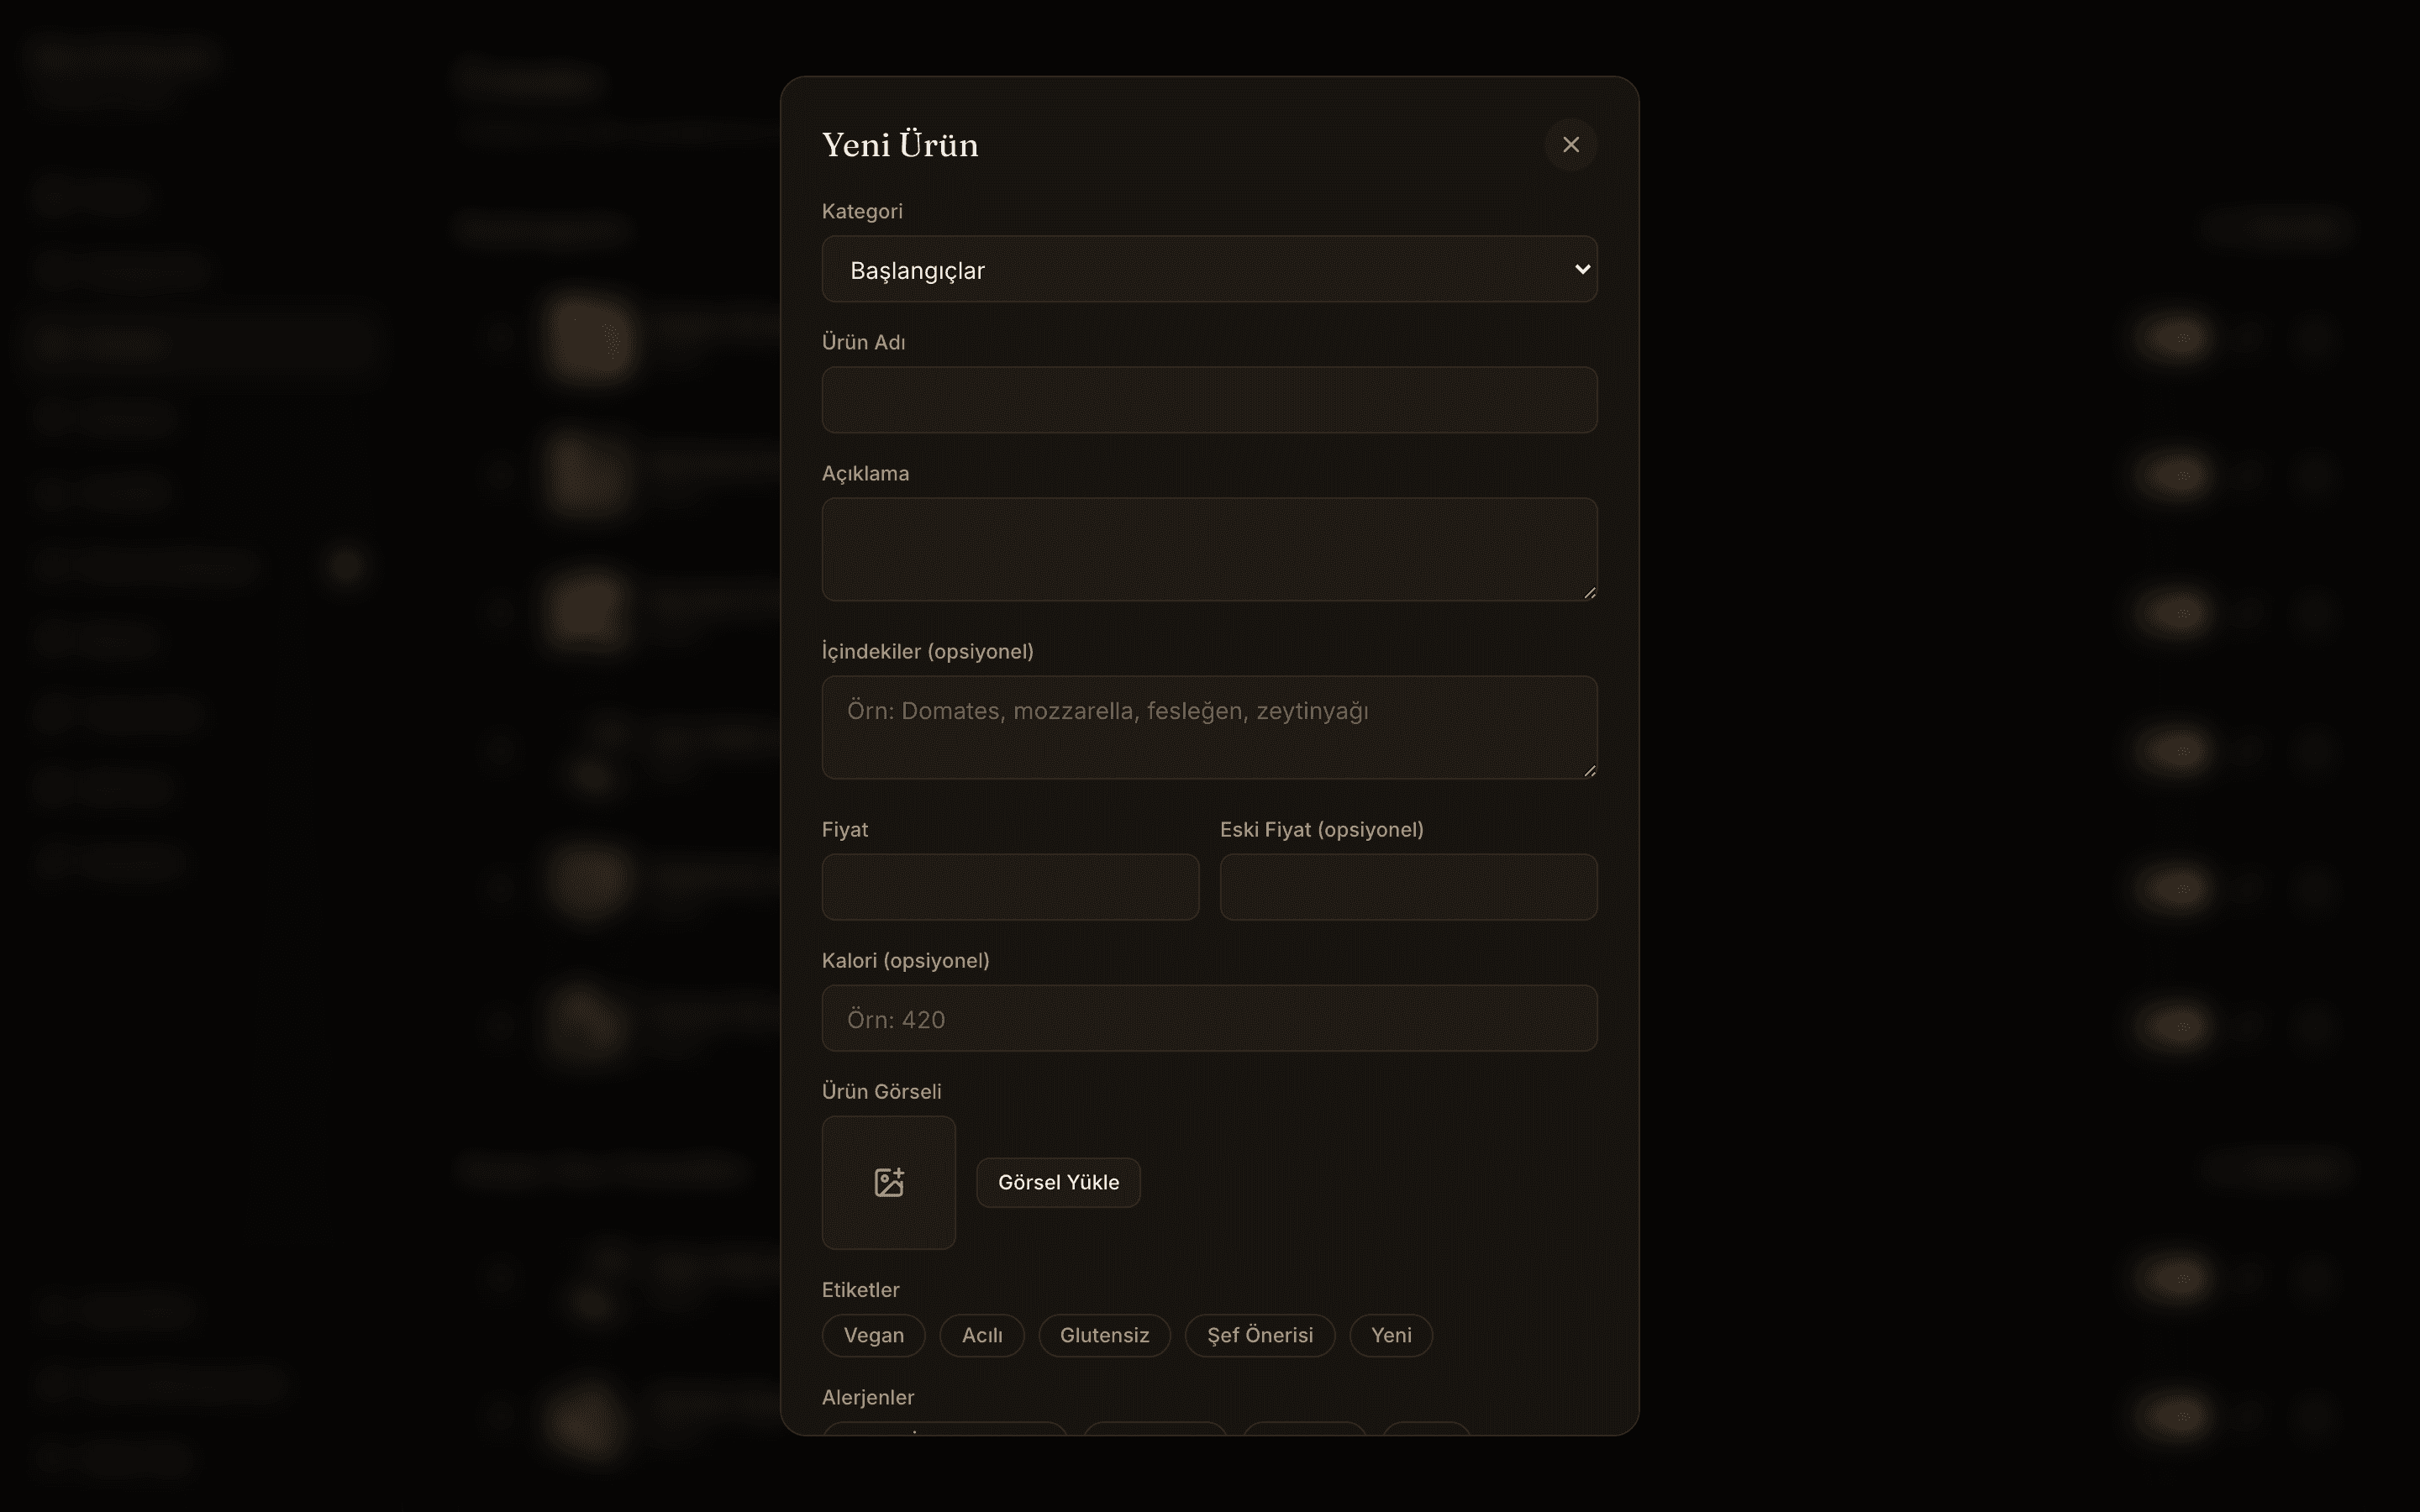Viewport: 2420px width, 1512px height.
Task: Click the Ürün Adı input field
Action: tap(1209, 400)
